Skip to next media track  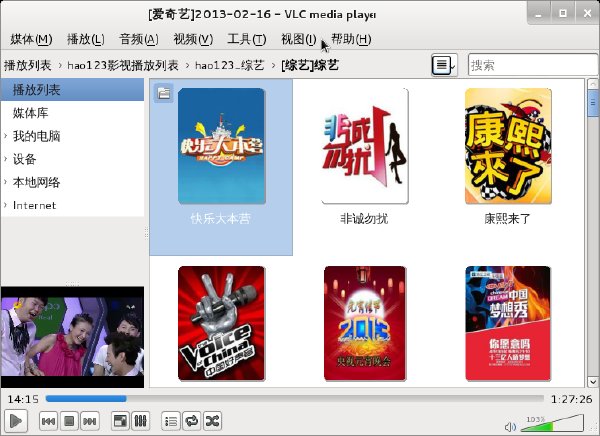pos(90,421)
